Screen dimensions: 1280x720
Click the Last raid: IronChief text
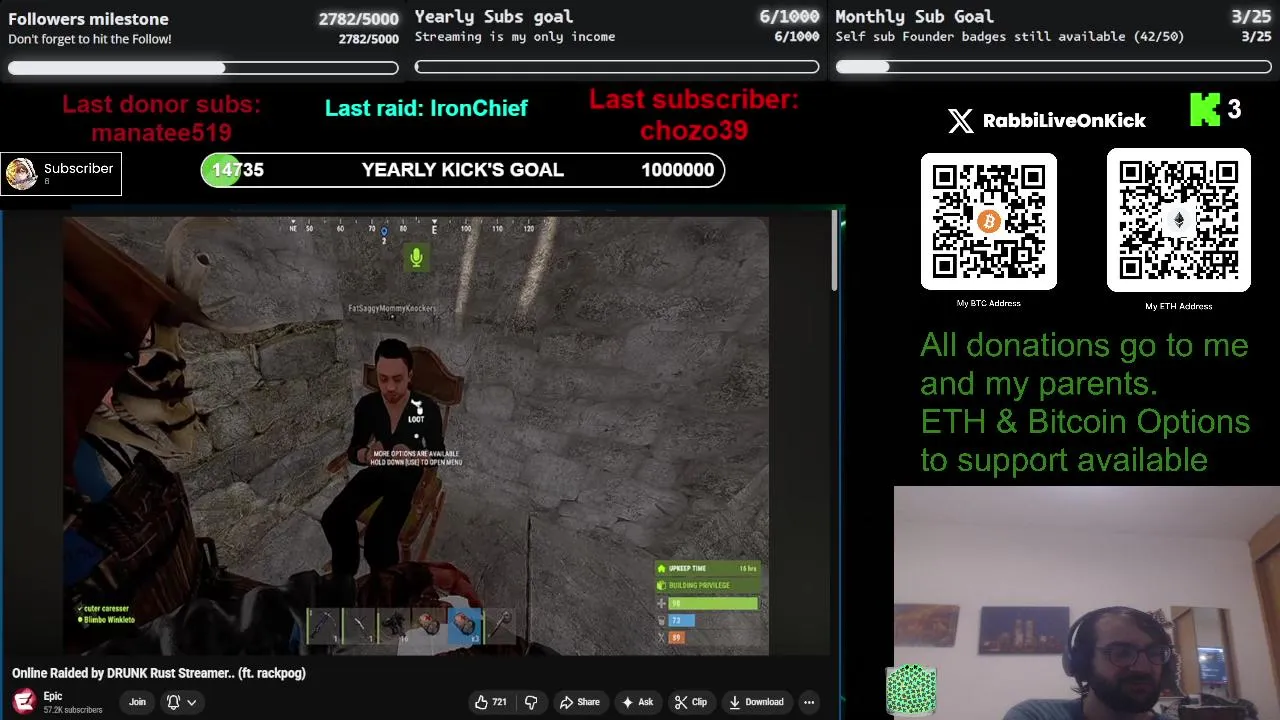click(426, 108)
